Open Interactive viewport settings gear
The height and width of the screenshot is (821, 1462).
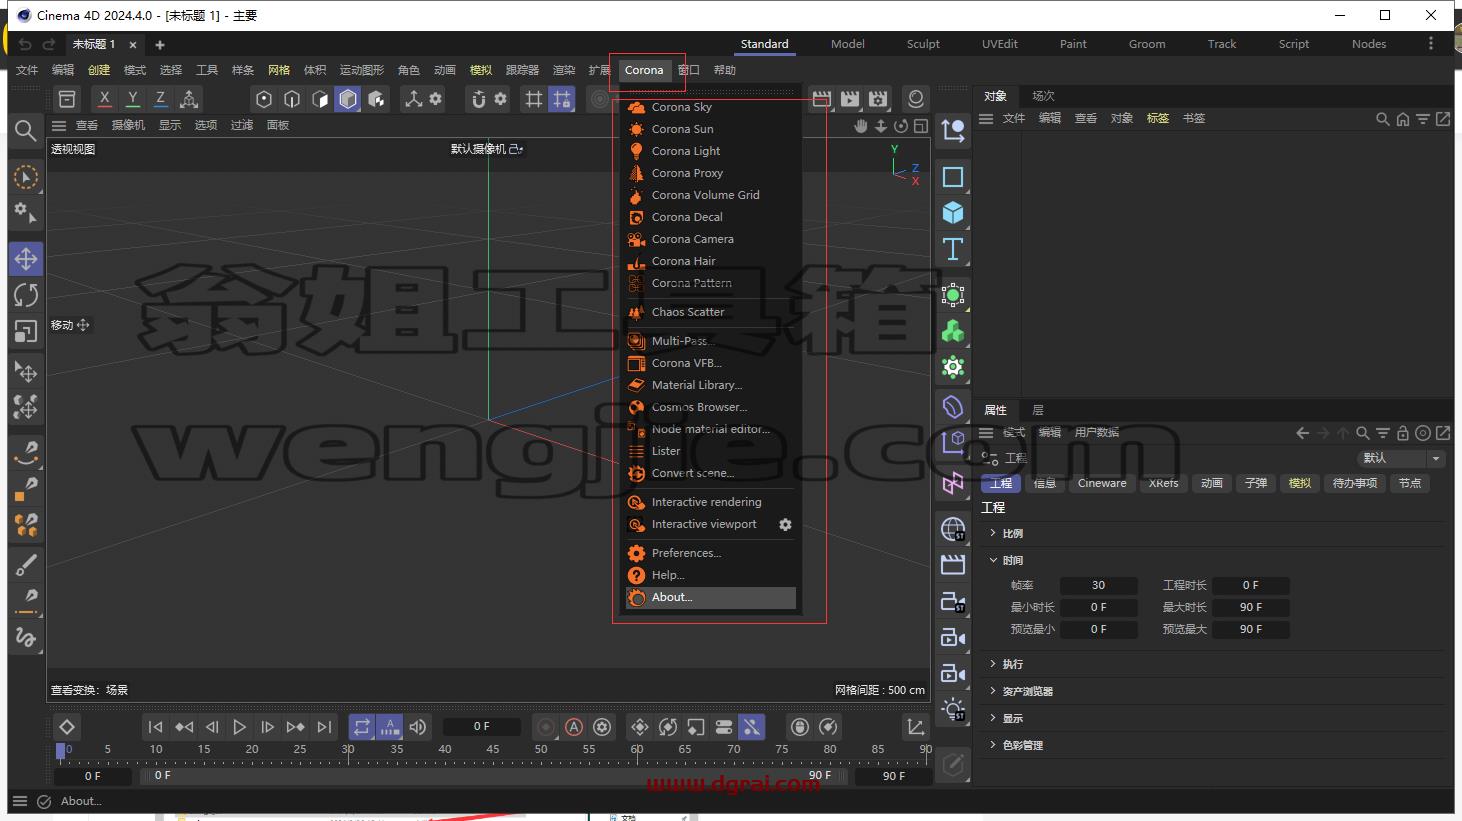785,524
